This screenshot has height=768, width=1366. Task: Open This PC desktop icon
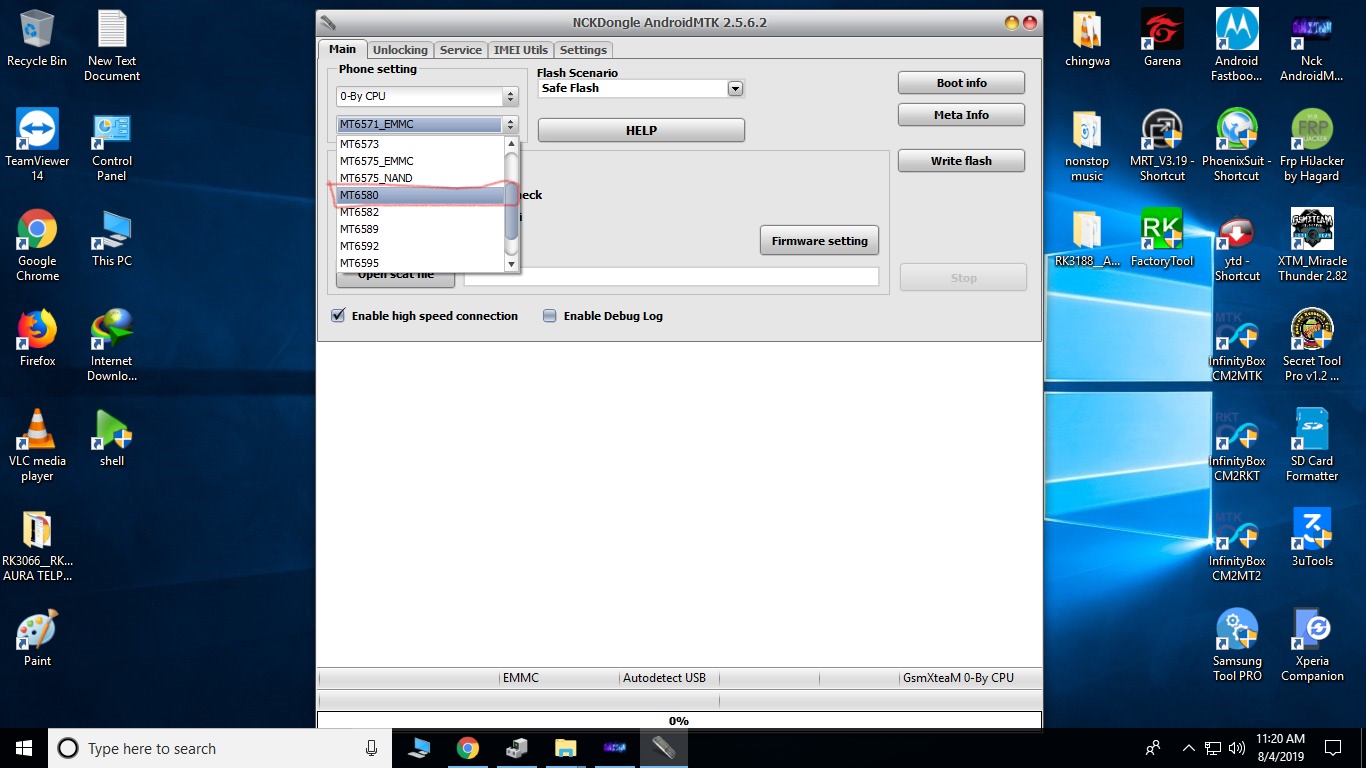point(112,238)
